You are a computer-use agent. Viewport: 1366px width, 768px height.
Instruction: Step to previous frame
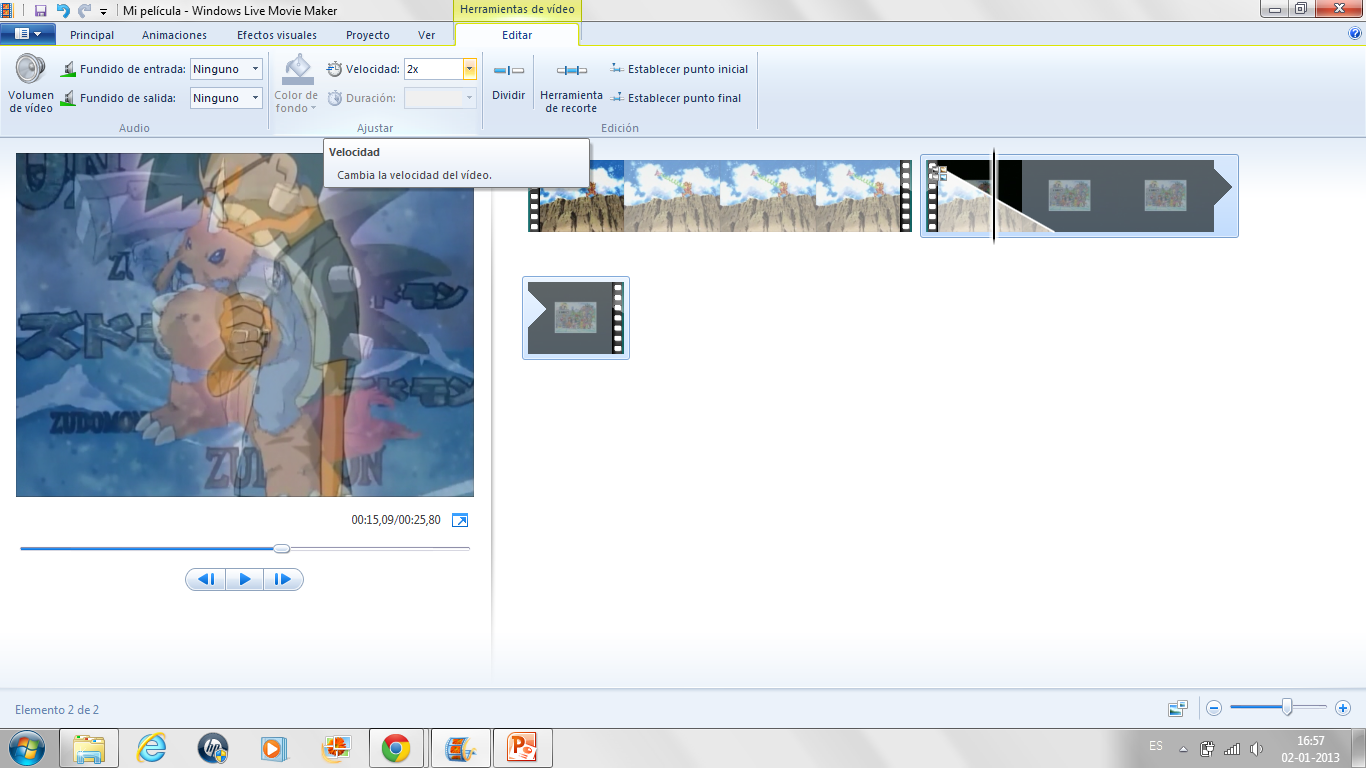[206, 579]
